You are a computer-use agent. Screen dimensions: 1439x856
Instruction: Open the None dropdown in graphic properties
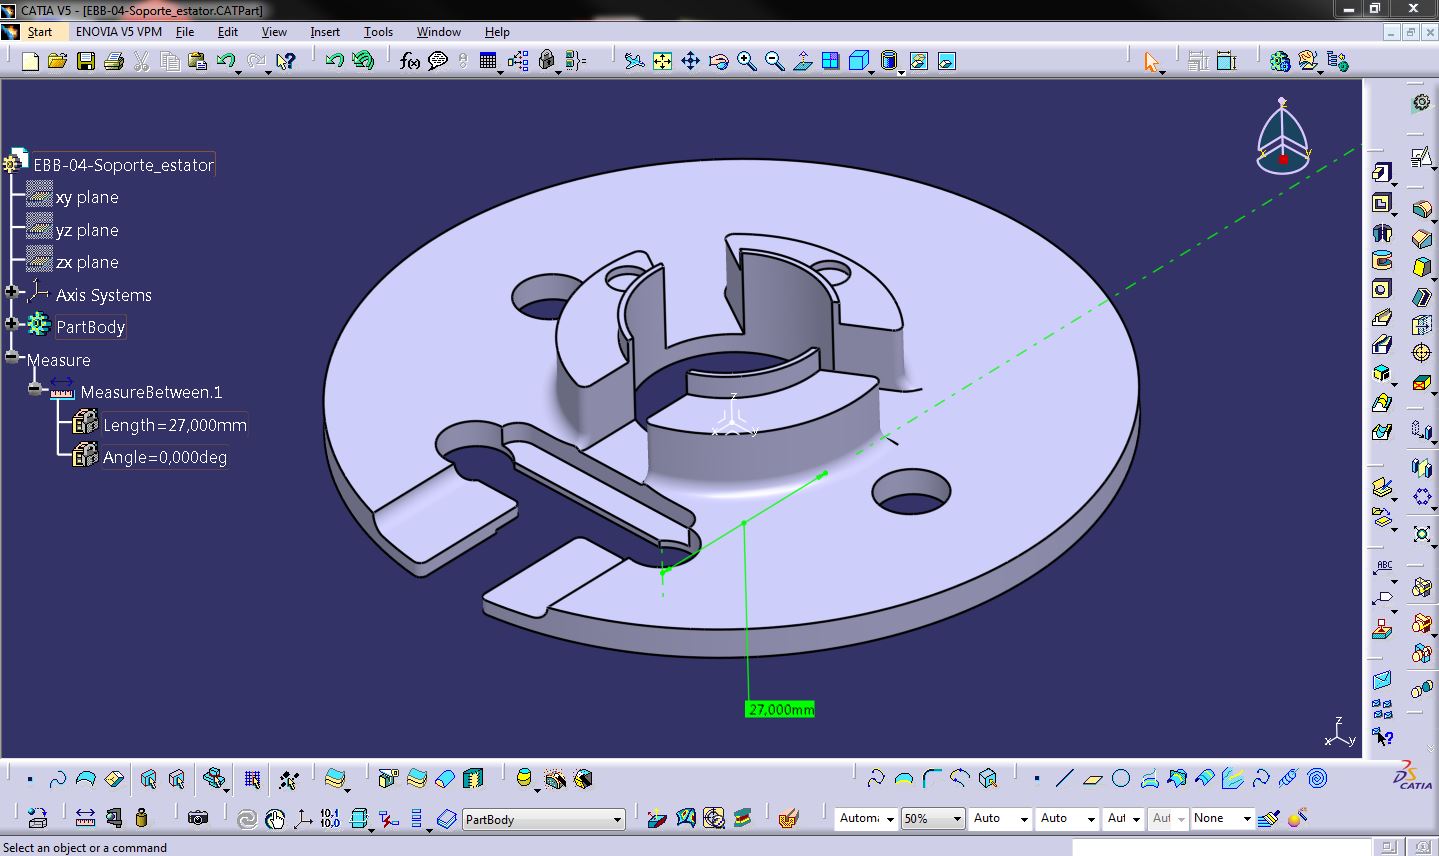click(1222, 818)
